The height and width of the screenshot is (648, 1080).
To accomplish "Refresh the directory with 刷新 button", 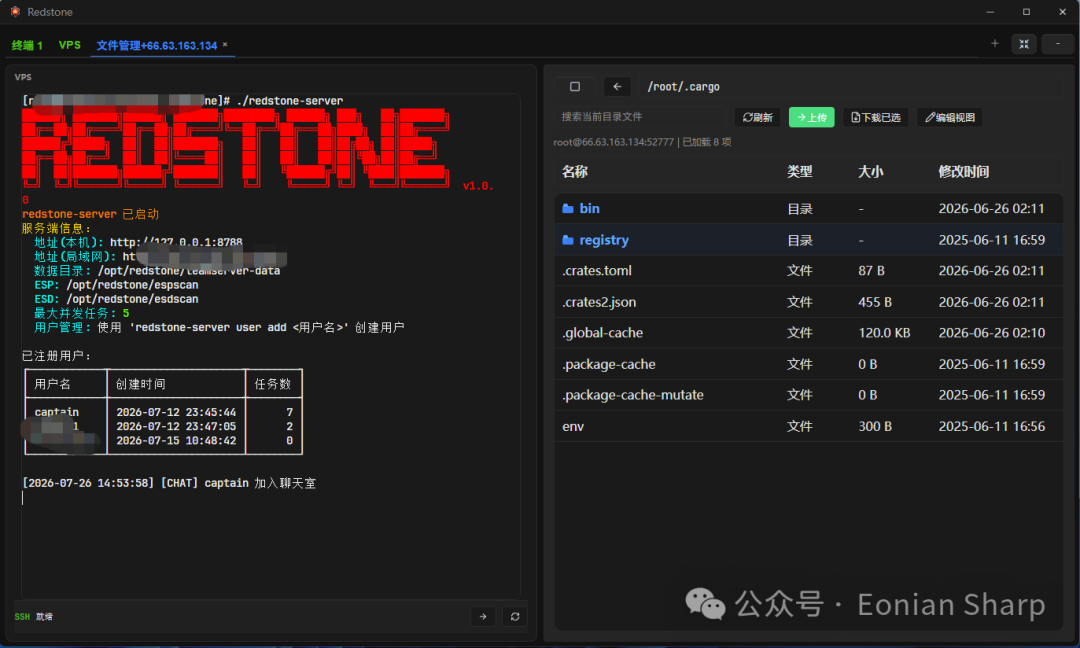I will tap(758, 118).
